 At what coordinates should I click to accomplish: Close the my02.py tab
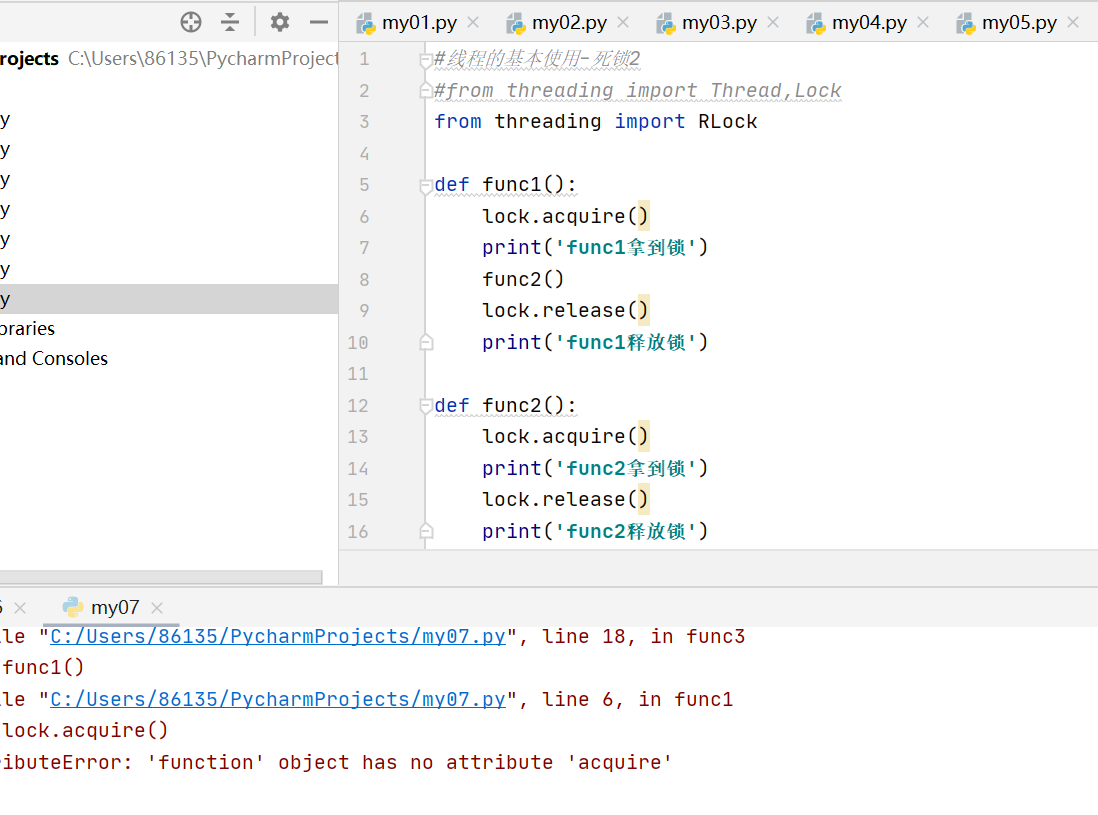point(623,22)
